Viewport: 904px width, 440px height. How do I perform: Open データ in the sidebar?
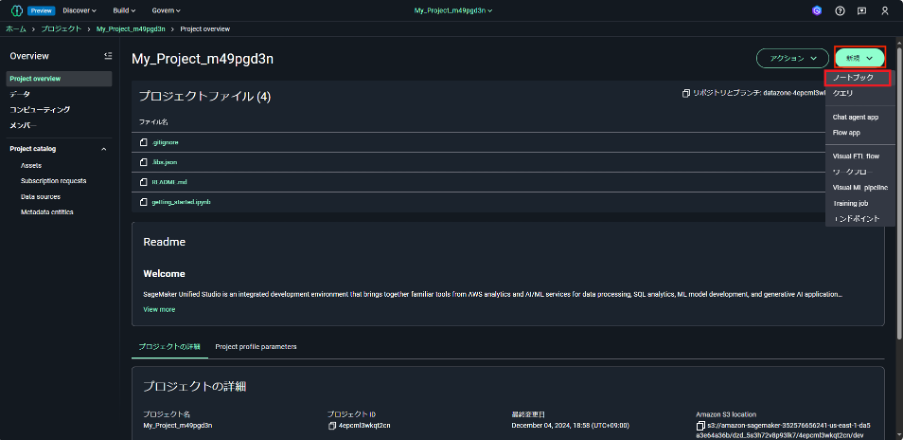tap(20, 94)
